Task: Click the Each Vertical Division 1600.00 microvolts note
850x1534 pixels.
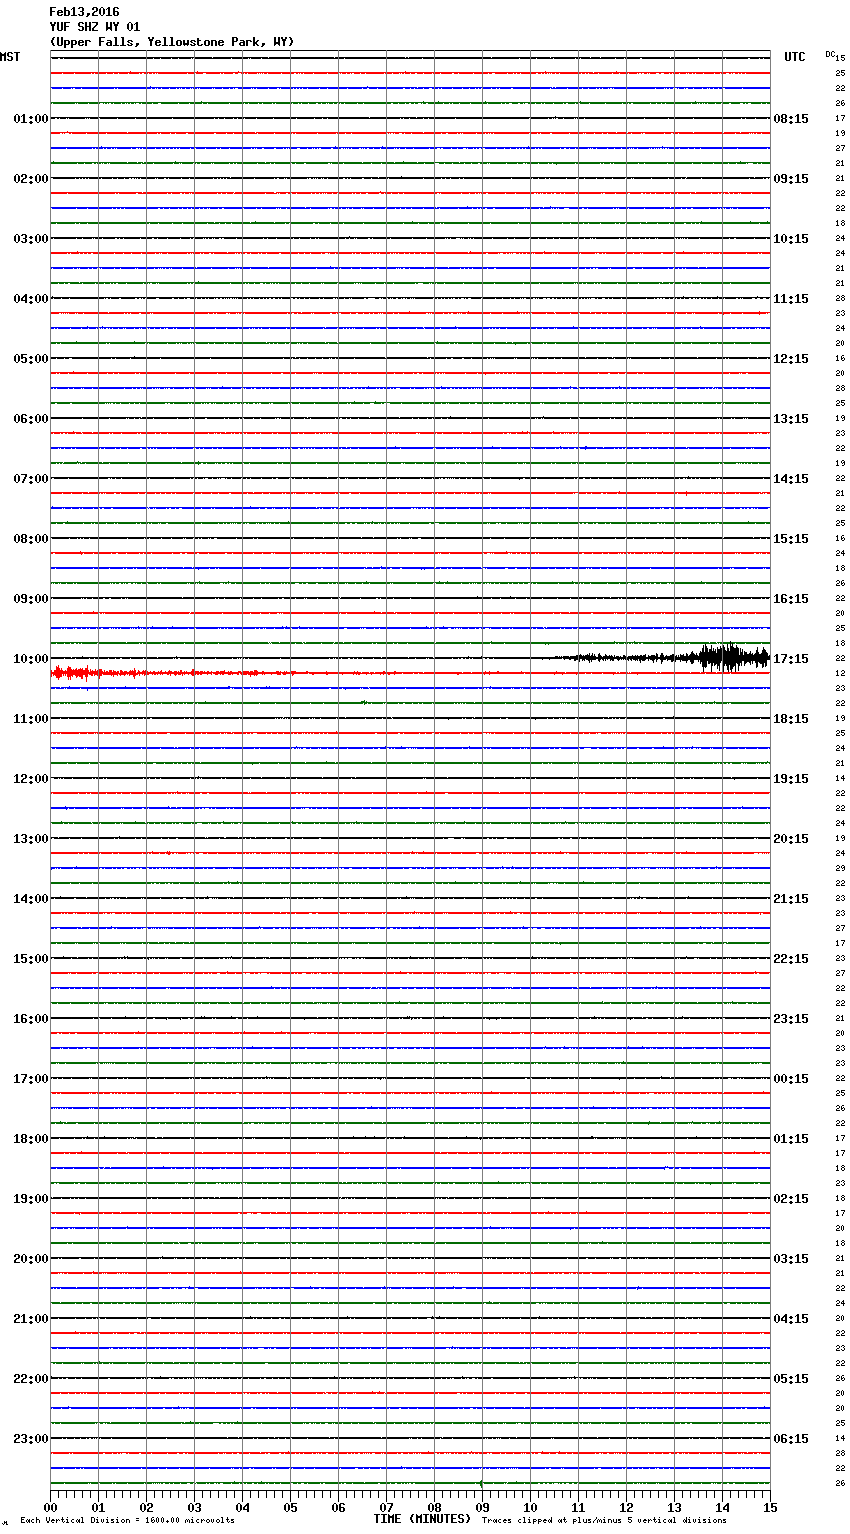Action: 127,1521
